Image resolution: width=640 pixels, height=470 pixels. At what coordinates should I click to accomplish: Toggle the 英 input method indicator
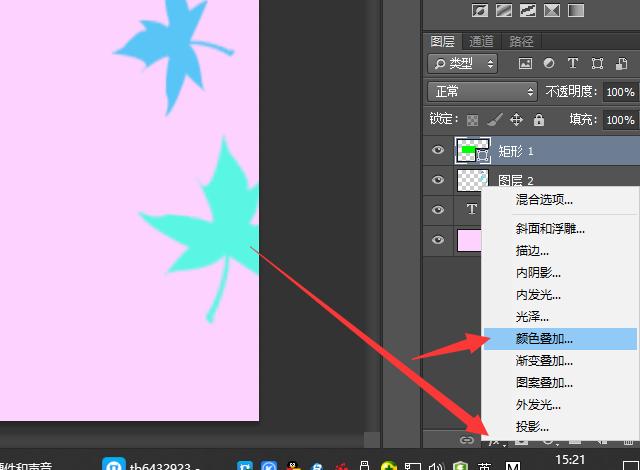484,466
